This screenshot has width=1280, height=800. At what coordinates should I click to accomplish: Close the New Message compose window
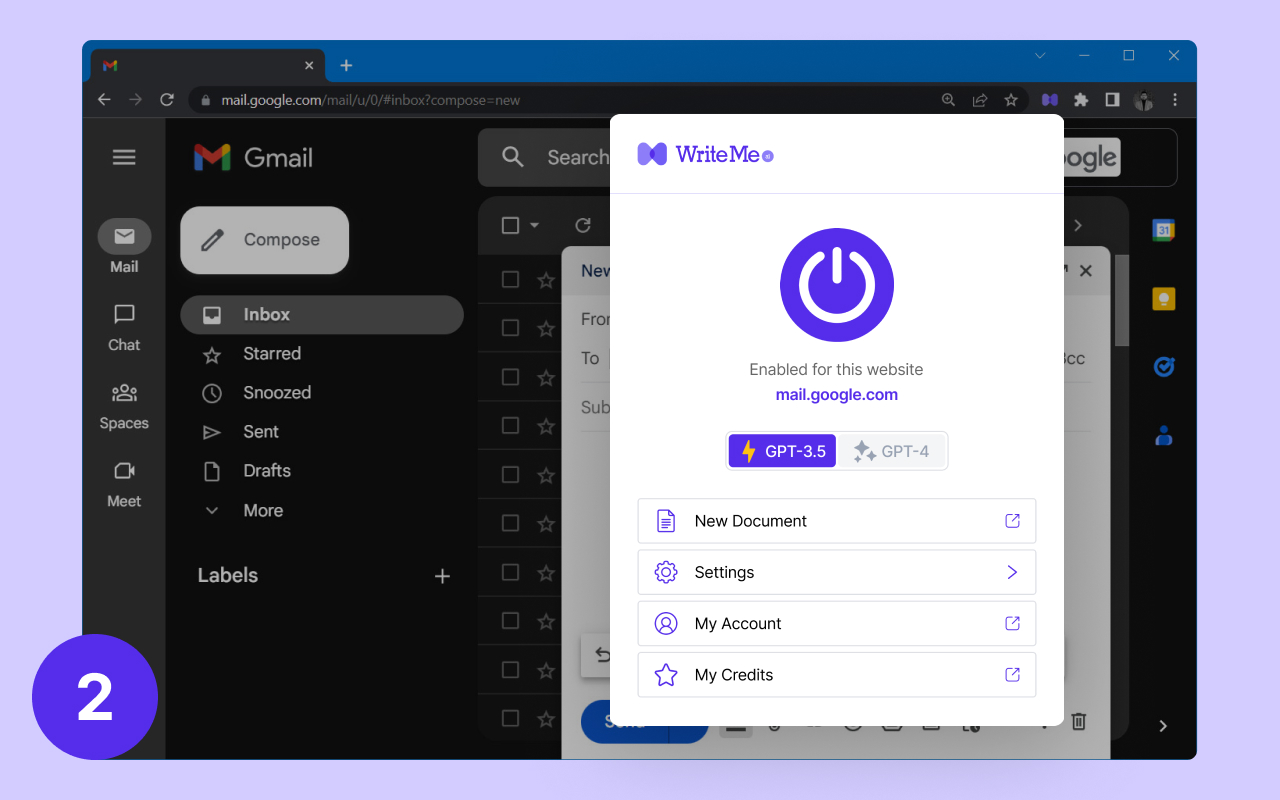point(1086,271)
